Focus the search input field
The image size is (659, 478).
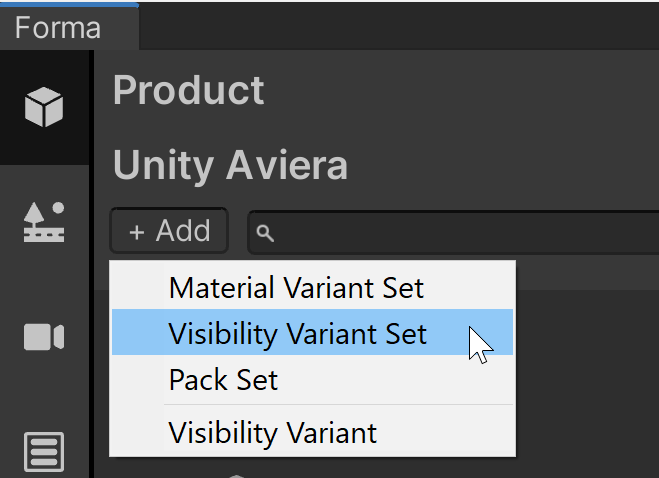pos(460,233)
